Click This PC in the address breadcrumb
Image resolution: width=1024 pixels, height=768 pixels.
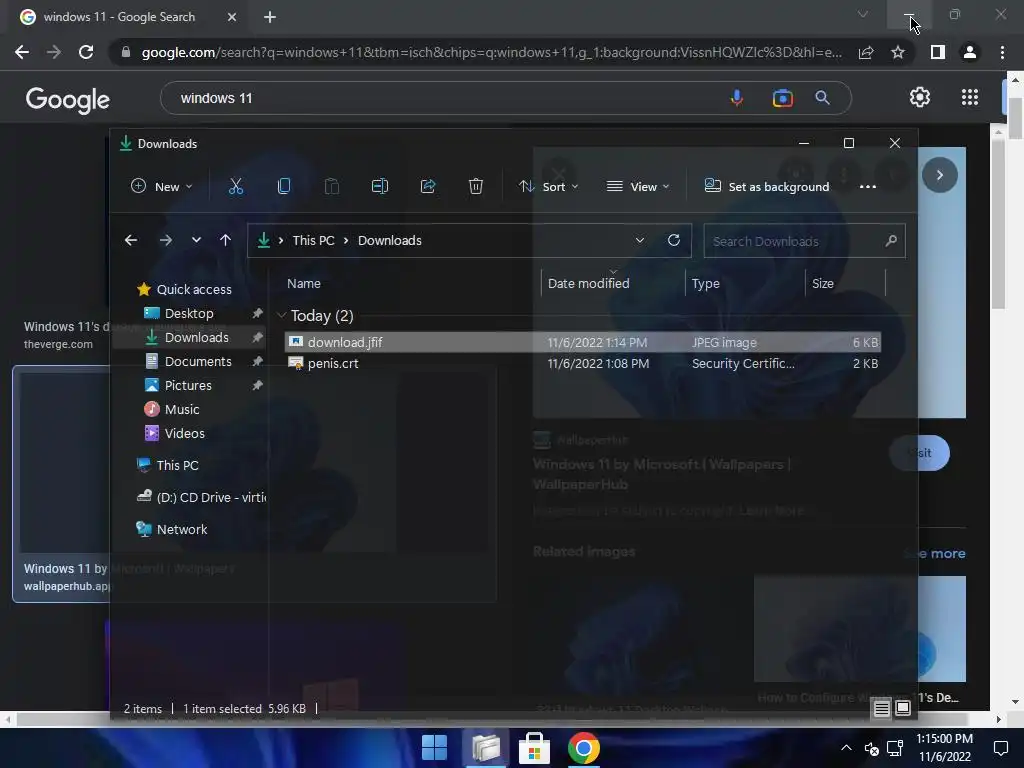(x=313, y=240)
